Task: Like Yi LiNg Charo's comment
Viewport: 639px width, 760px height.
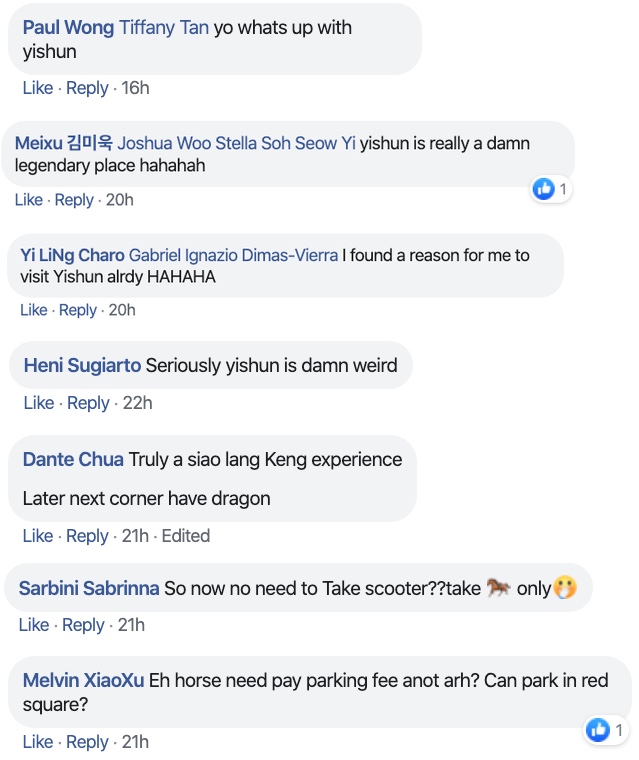Action: [x=34, y=310]
